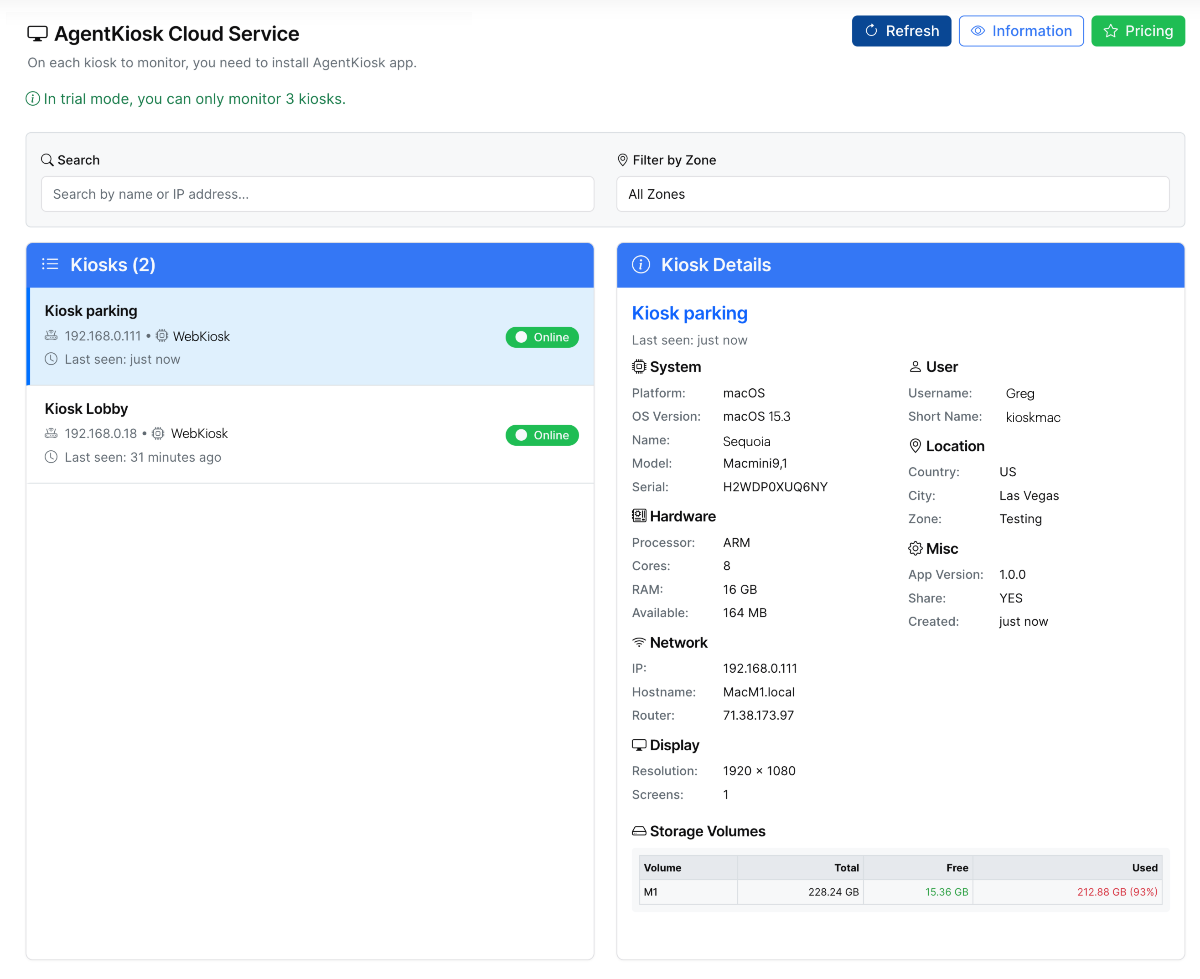
Task: Click the OS version value macOS 15.3
Action: click(x=757, y=416)
